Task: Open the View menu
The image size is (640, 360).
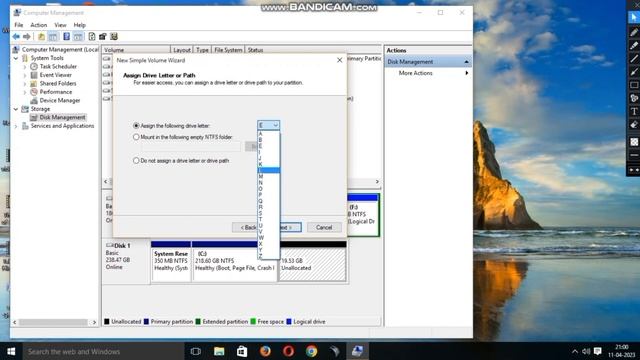Action: click(x=60, y=25)
